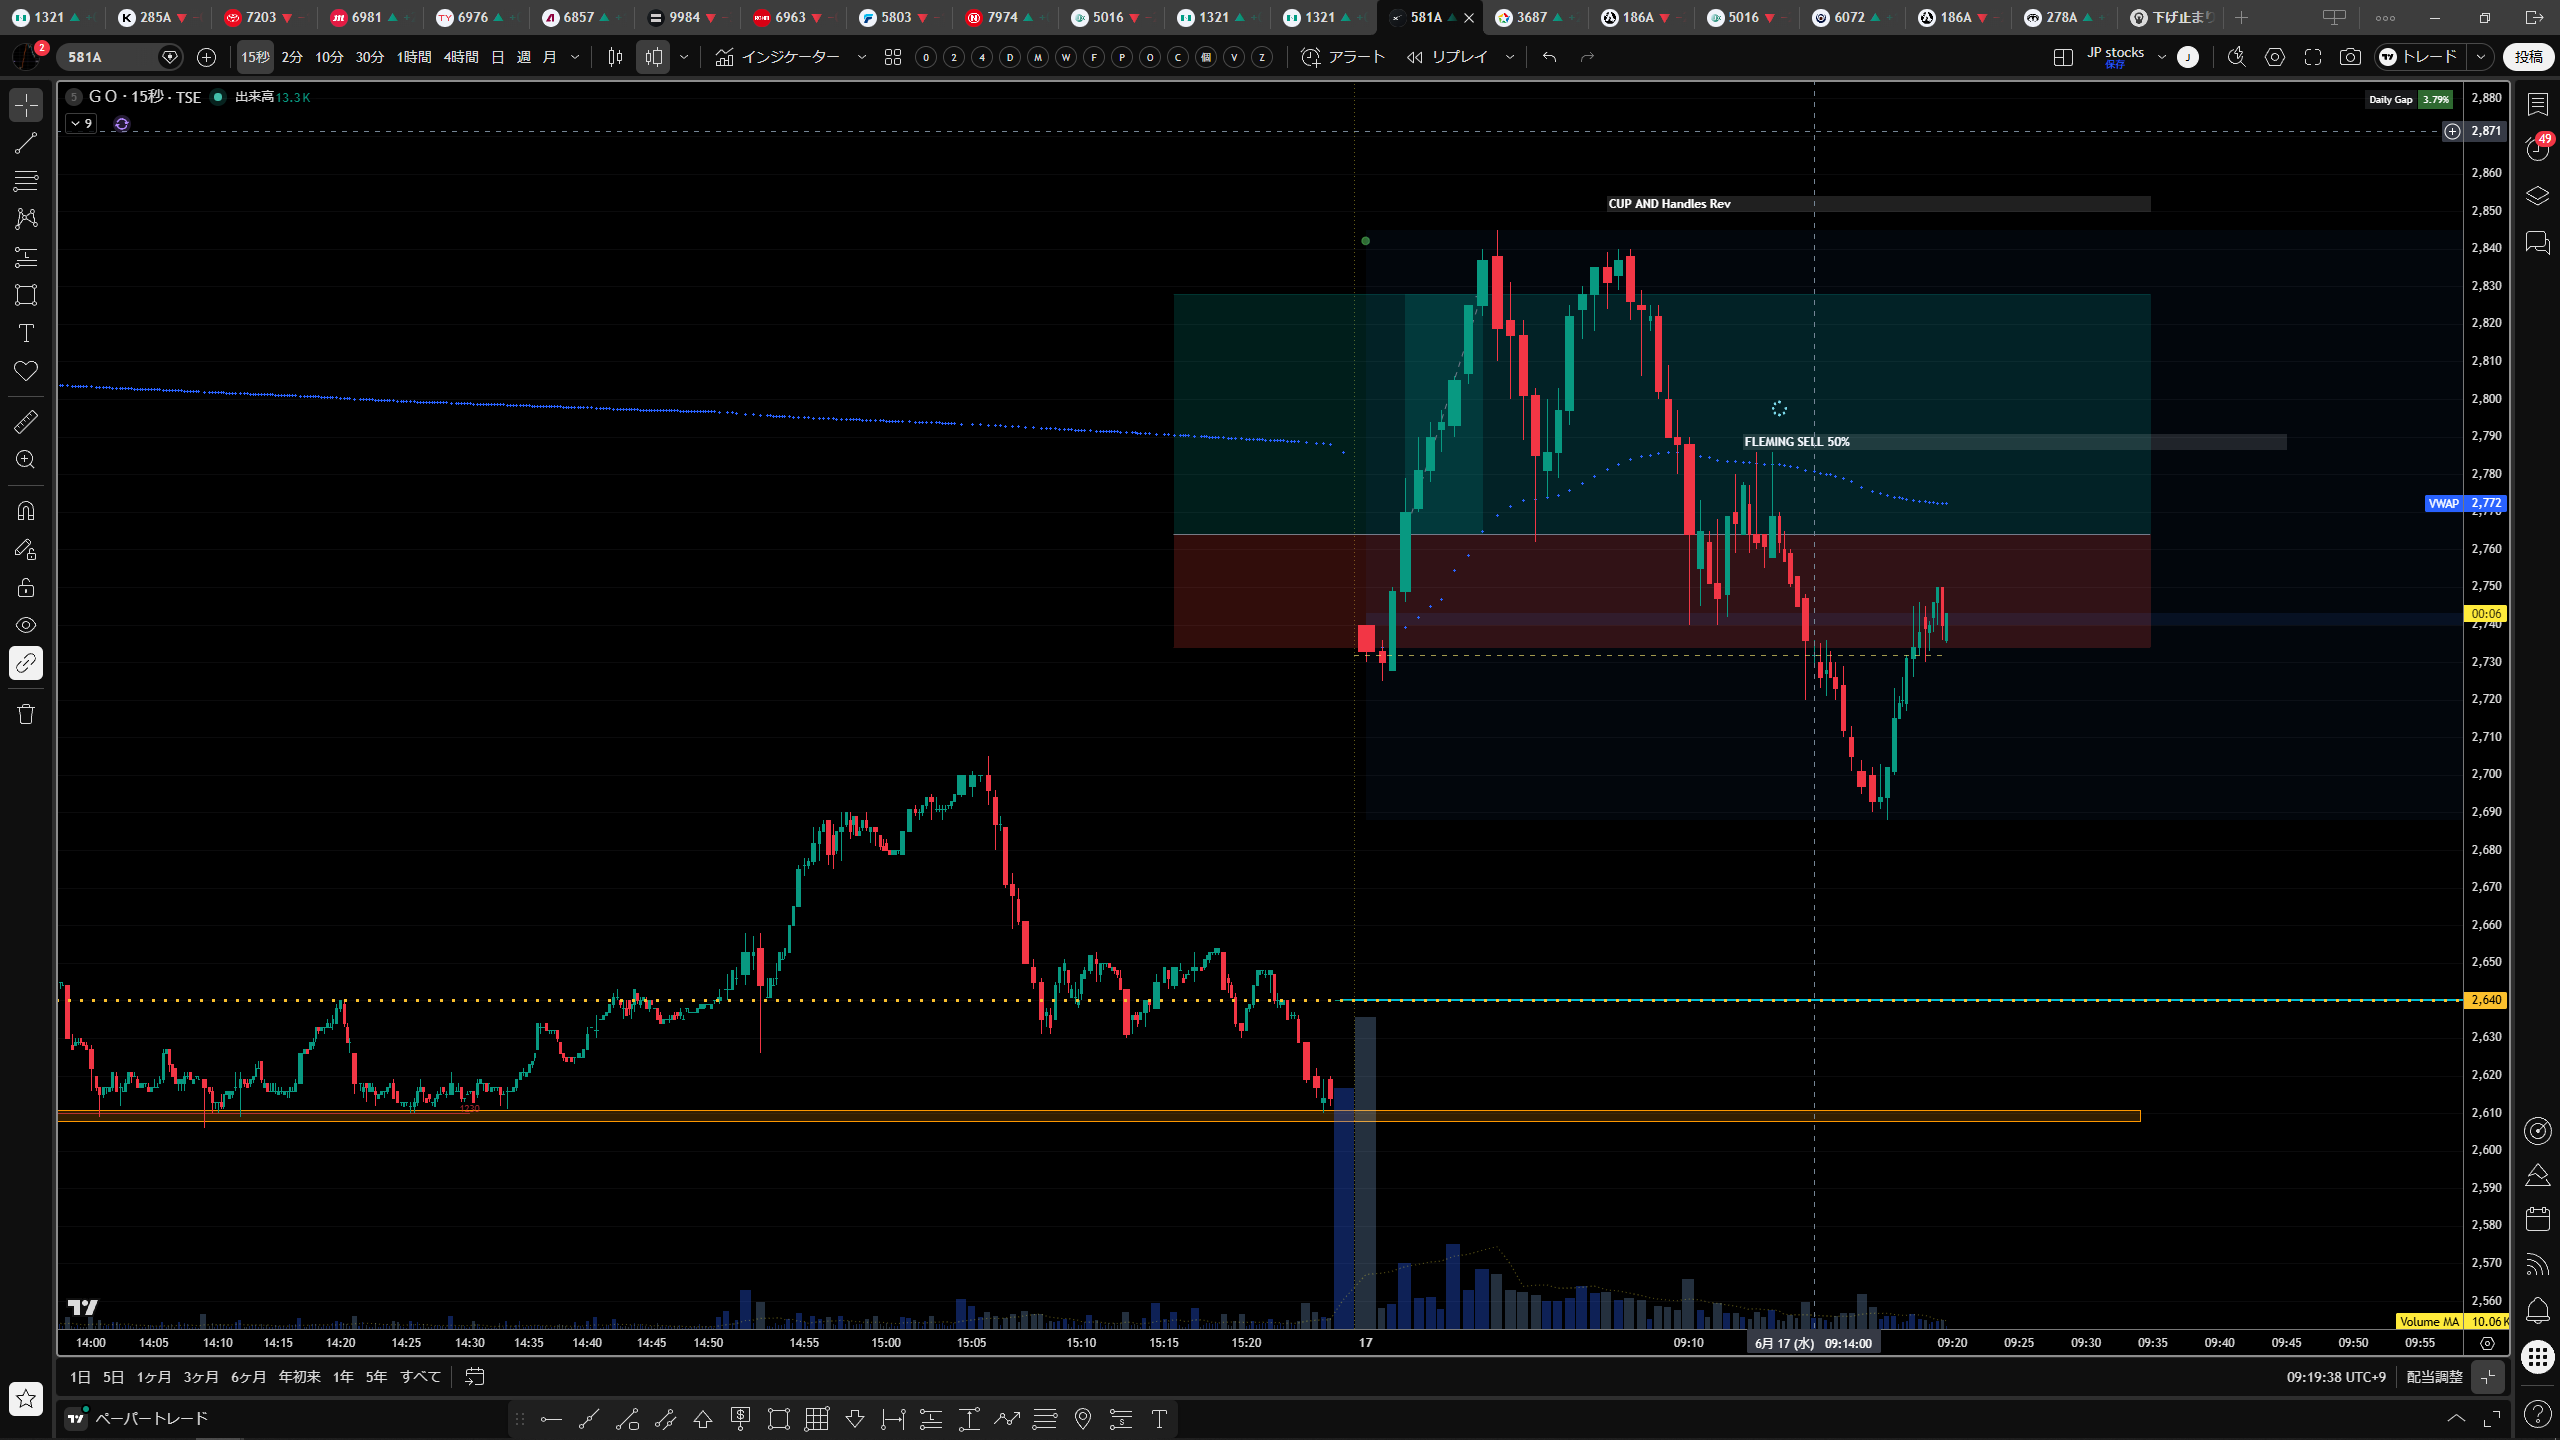Open chart settings hexagon icon

[x=2275, y=57]
